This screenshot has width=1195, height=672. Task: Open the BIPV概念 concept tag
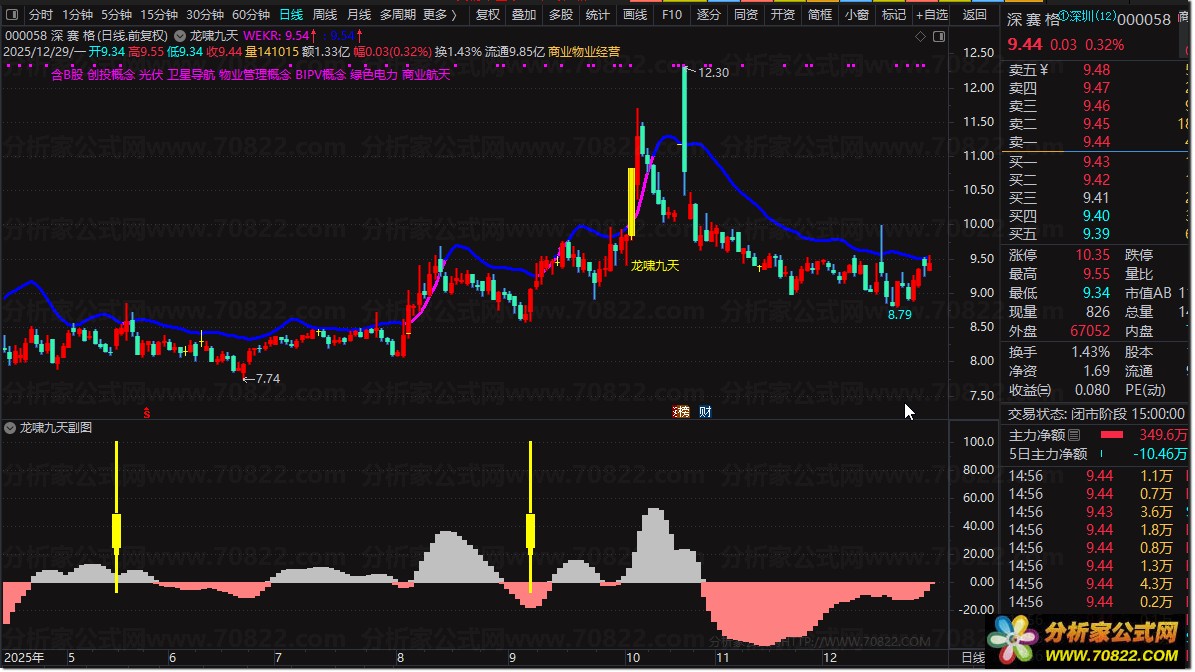tap(321, 75)
